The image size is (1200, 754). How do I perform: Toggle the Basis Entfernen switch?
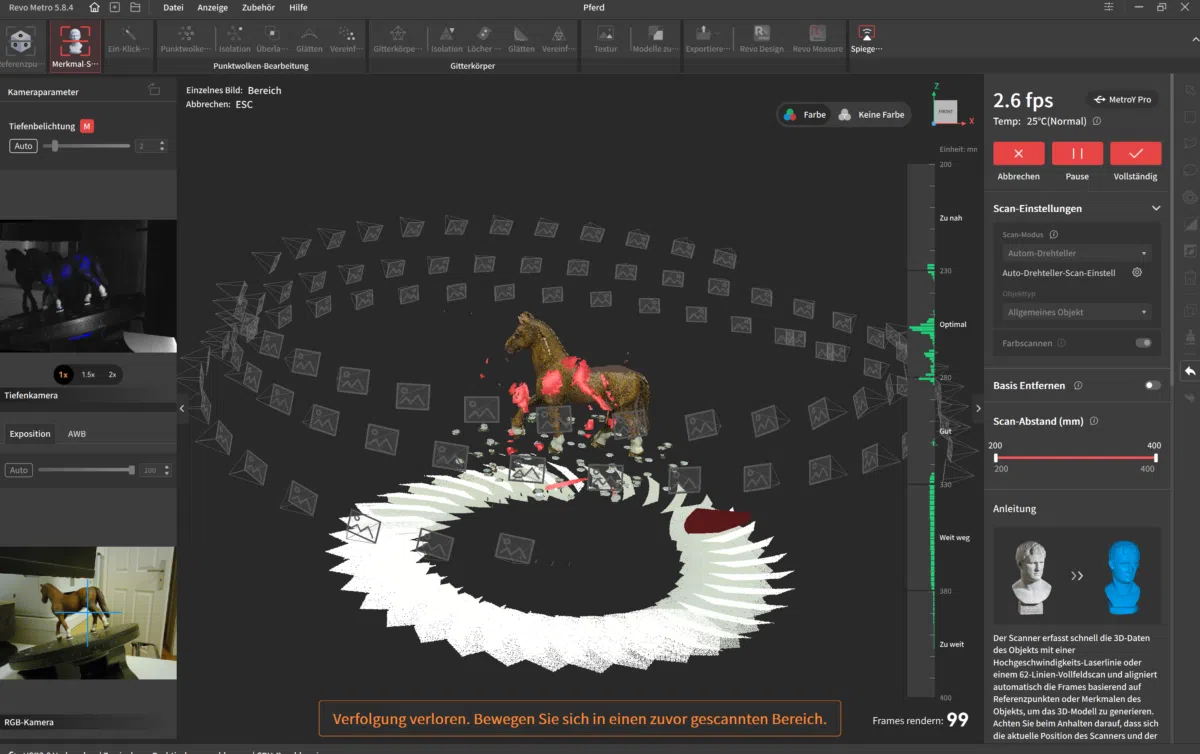(x=1153, y=385)
